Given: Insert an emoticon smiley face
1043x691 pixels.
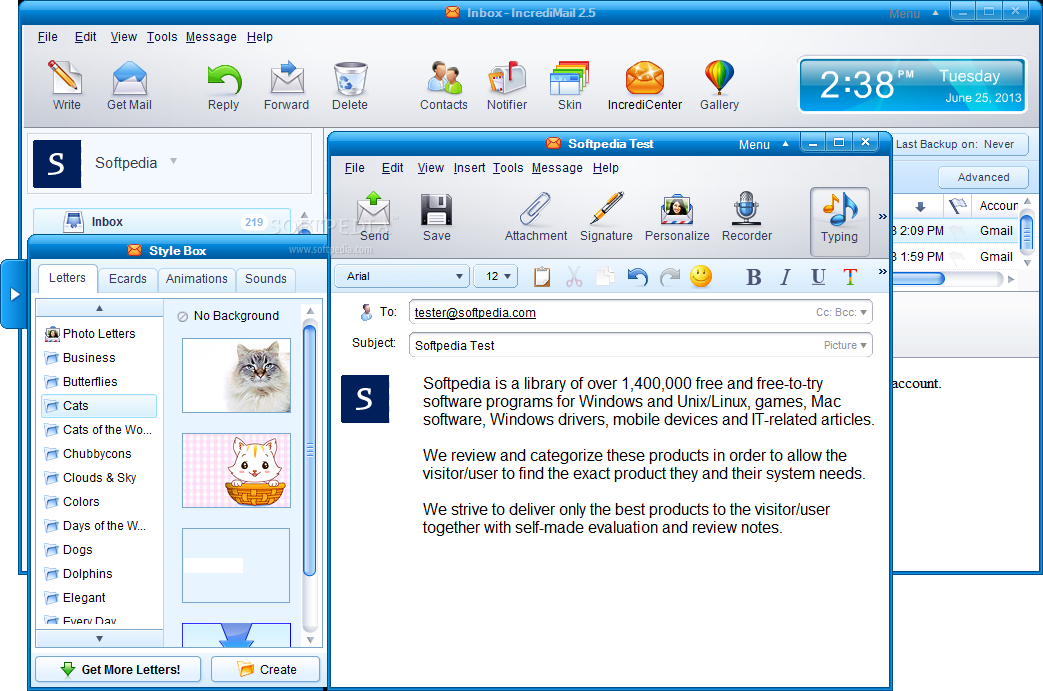Looking at the screenshot, I should pos(701,276).
